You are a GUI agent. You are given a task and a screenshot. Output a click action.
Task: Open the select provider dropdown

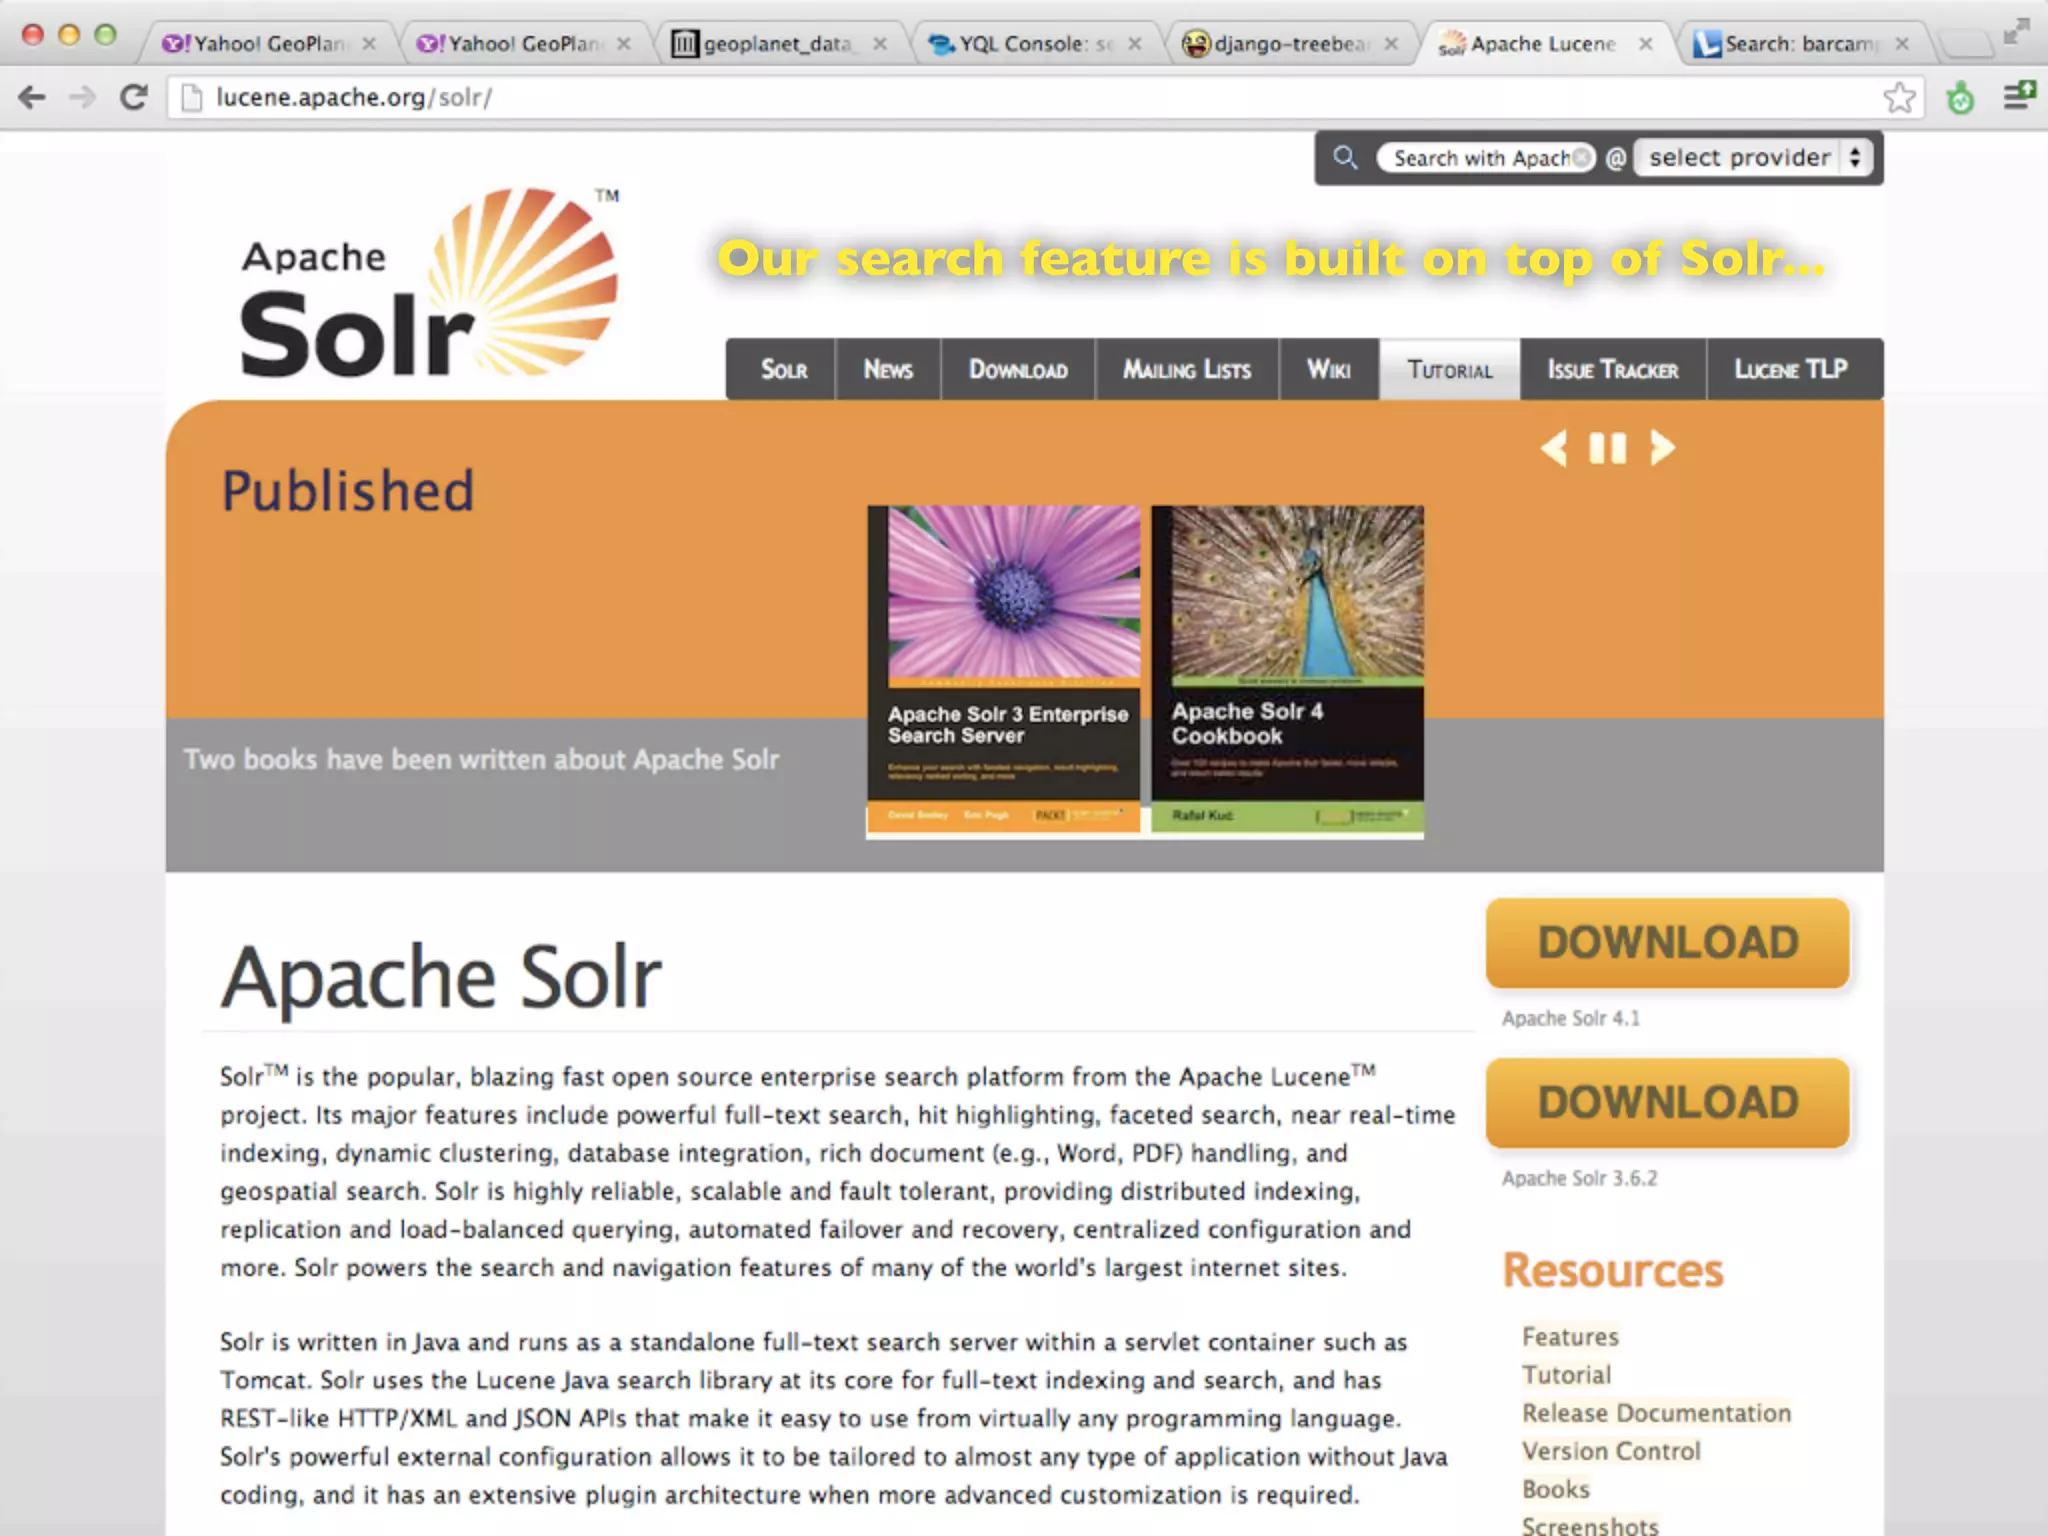(x=1753, y=158)
